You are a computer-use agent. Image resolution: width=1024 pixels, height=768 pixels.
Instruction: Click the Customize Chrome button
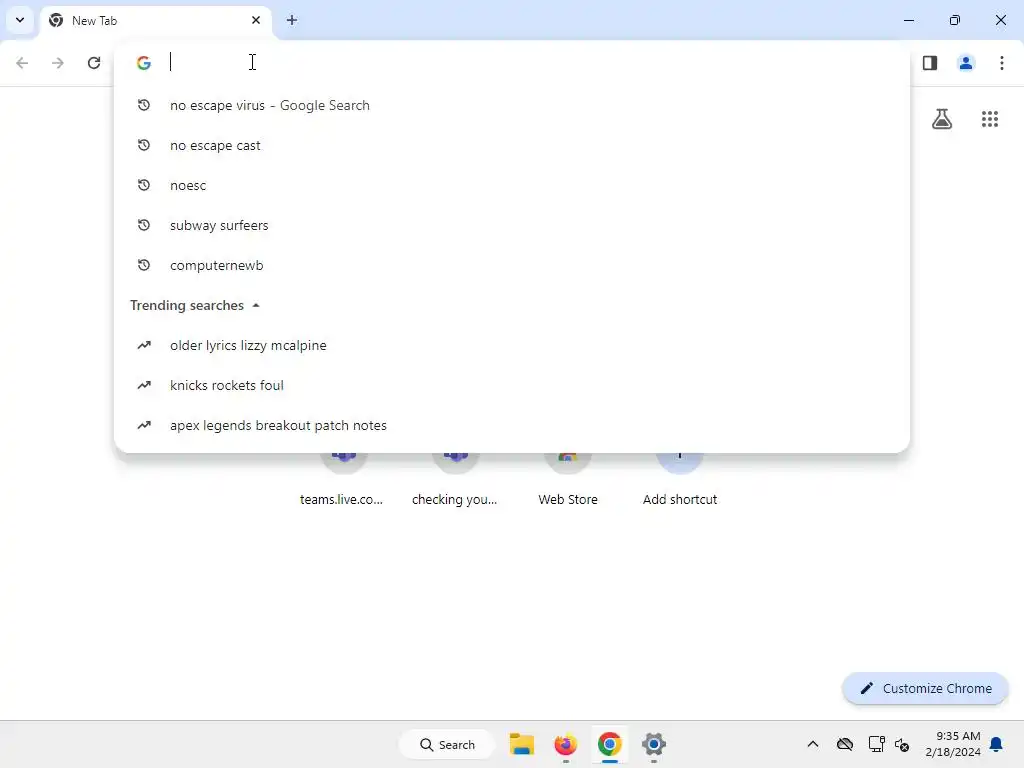(x=925, y=688)
